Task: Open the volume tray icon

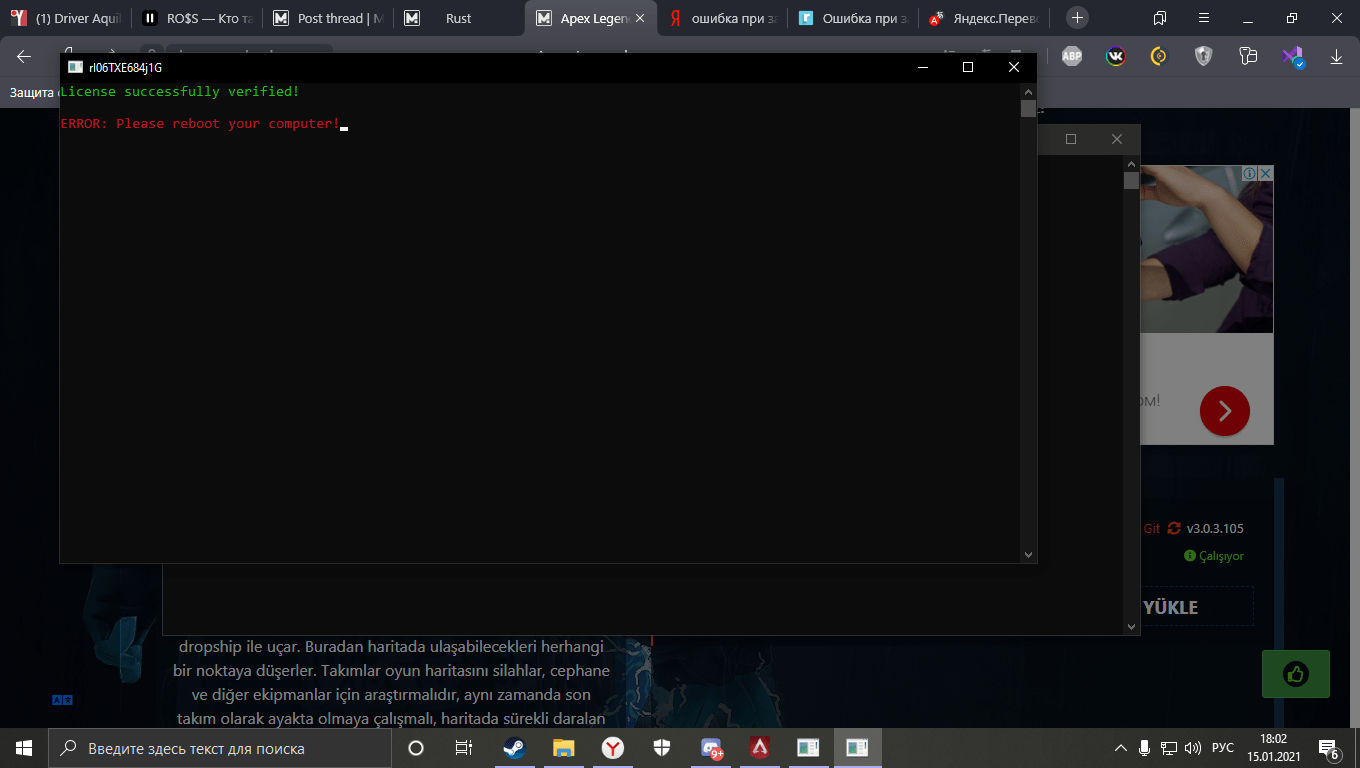Action: (1192, 748)
